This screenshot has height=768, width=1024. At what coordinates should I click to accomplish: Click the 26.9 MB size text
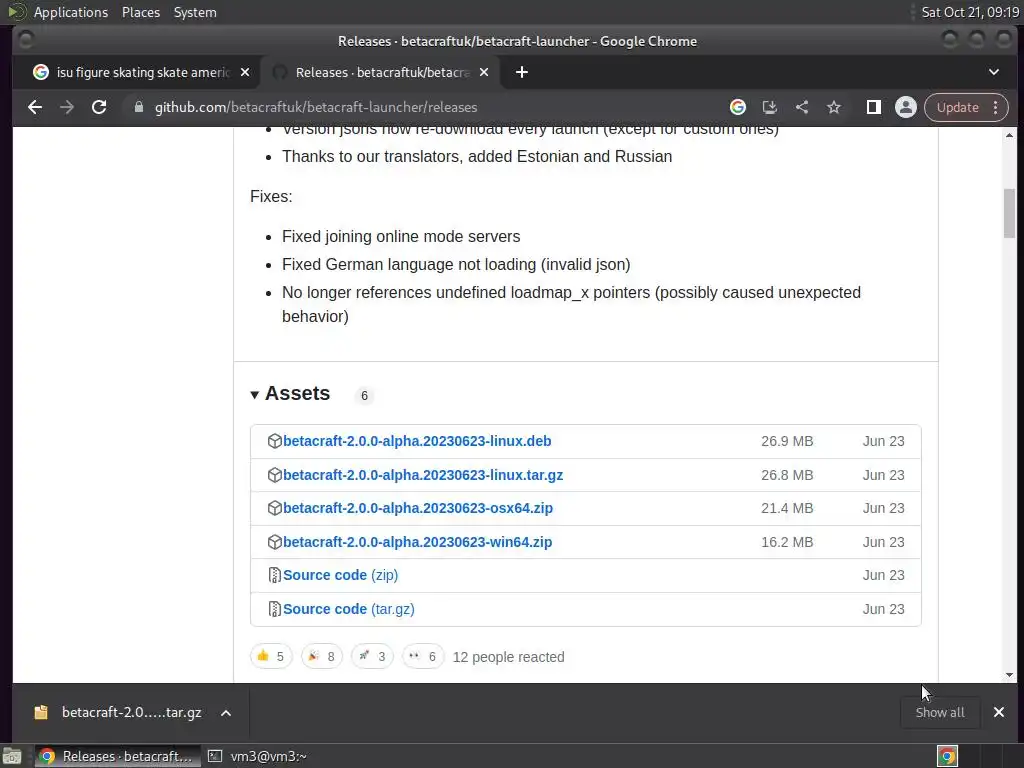787,441
